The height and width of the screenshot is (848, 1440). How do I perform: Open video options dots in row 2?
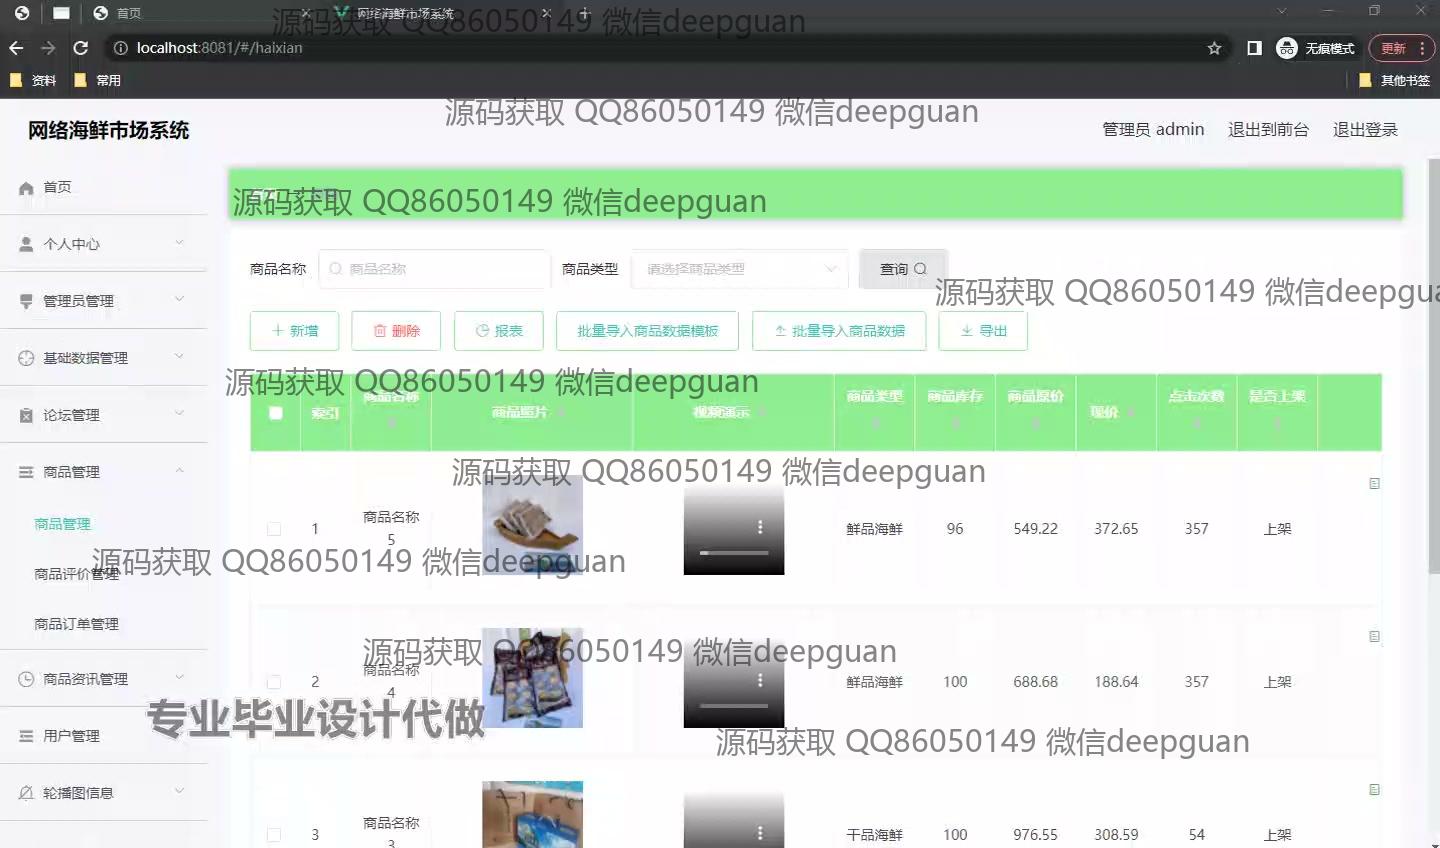tap(760, 680)
